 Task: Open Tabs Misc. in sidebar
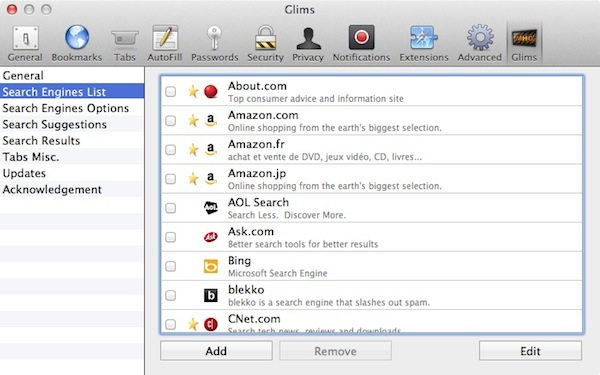72,157
